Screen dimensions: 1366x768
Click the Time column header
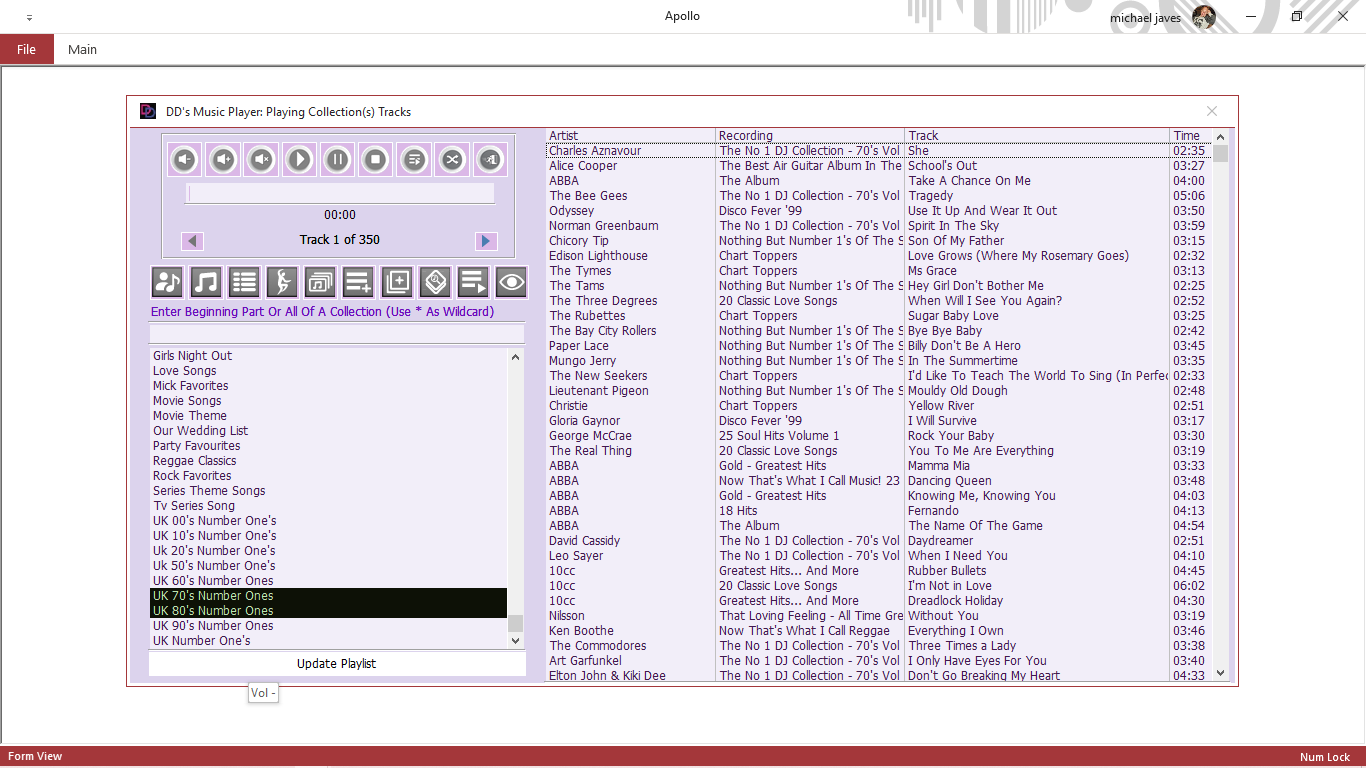click(1191, 136)
